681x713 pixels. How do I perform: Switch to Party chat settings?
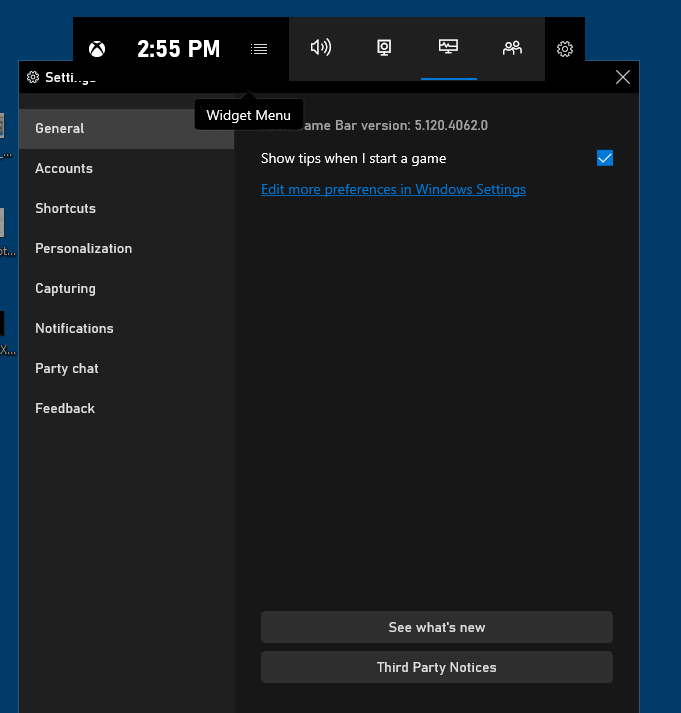(x=67, y=368)
